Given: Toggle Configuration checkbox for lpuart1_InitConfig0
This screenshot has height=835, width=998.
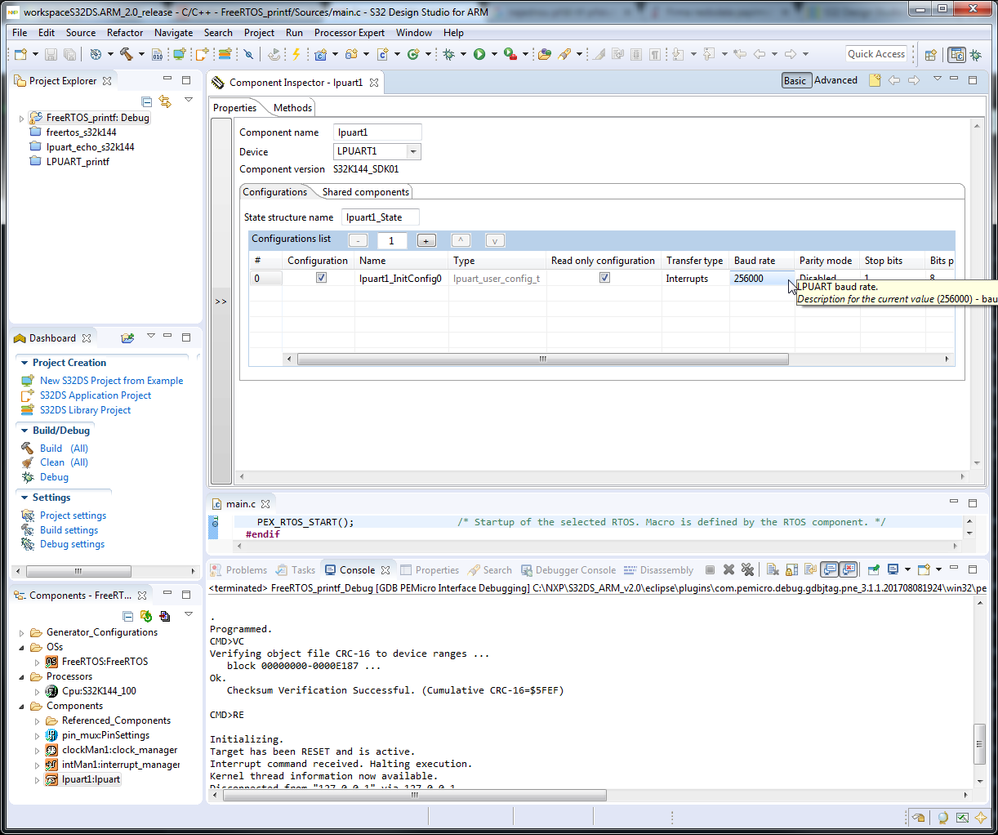Looking at the screenshot, I should 321,277.
